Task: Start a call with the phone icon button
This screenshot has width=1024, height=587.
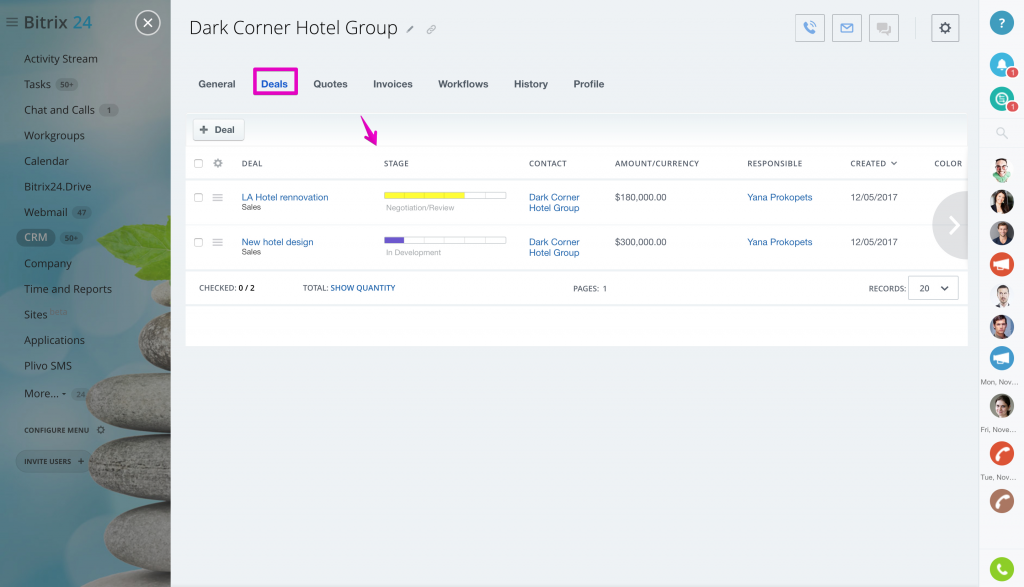Action: click(810, 28)
